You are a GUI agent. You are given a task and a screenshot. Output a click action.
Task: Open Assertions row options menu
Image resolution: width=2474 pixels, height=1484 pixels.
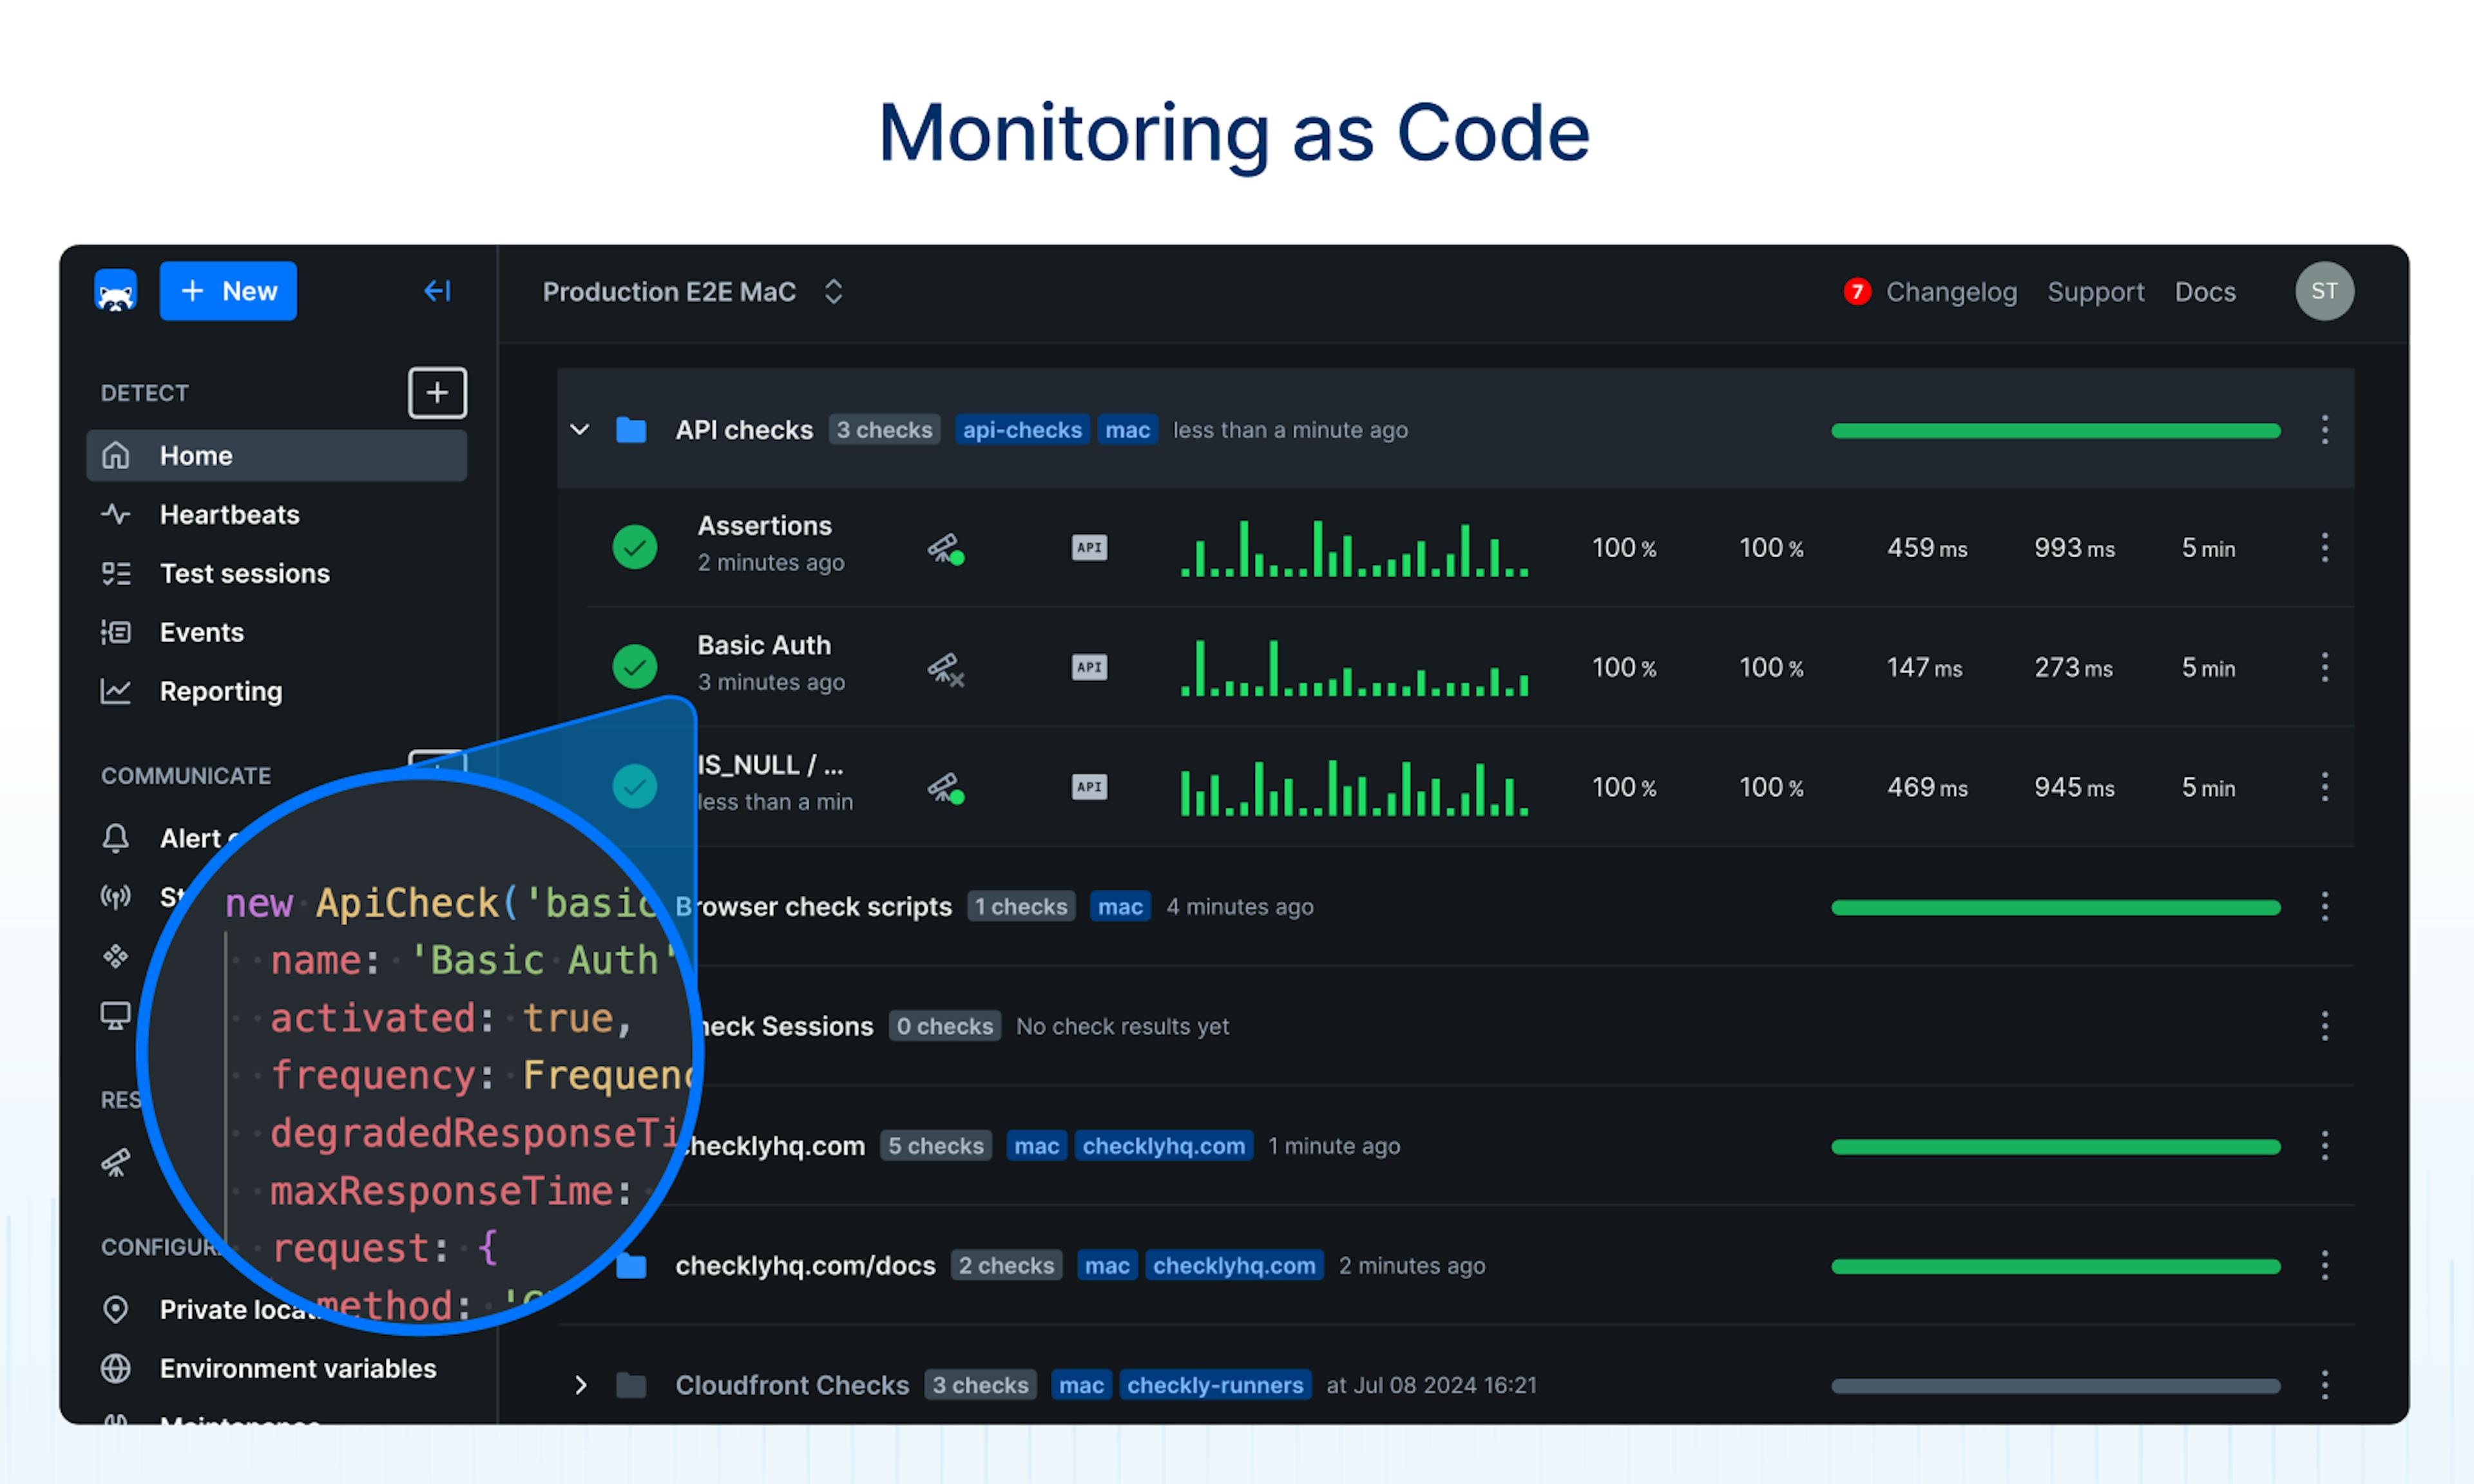[x=2324, y=547]
